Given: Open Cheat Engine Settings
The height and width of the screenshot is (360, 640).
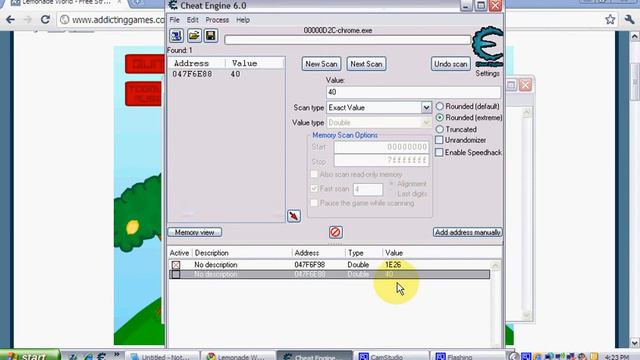Looking at the screenshot, I should point(487,73).
